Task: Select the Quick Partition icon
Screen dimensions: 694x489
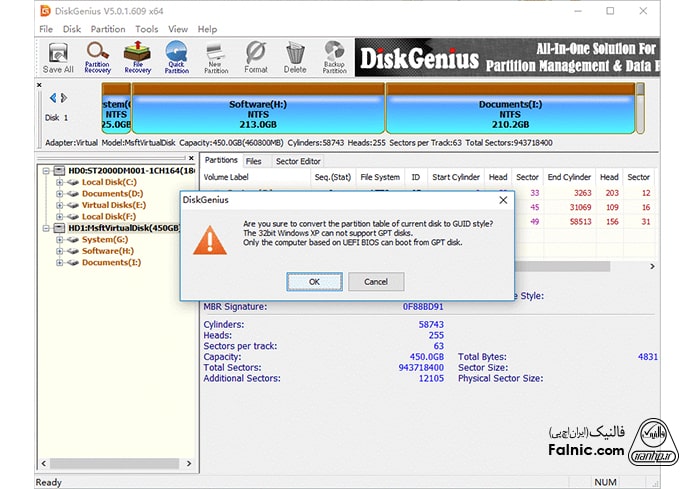Action: [x=176, y=57]
